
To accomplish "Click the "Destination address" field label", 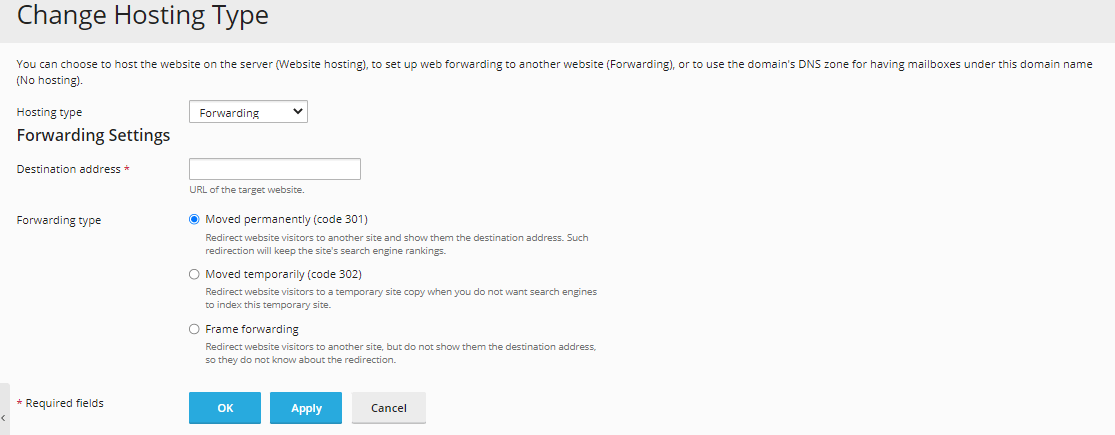I will tap(68, 169).
